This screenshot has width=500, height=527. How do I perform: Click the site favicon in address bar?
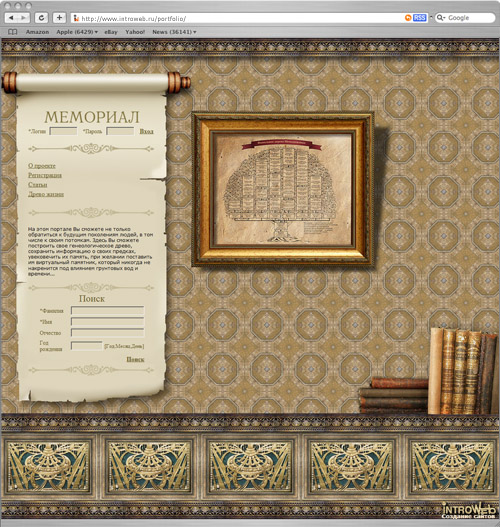tap(76, 18)
